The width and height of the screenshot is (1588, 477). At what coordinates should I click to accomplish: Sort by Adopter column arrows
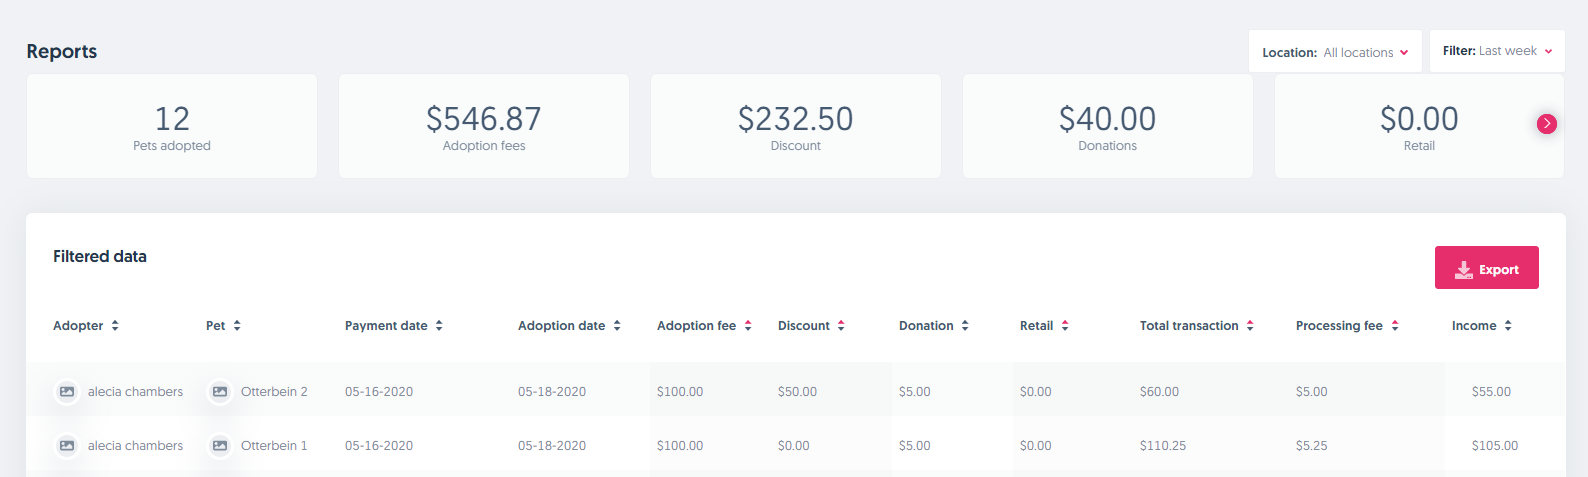(115, 326)
